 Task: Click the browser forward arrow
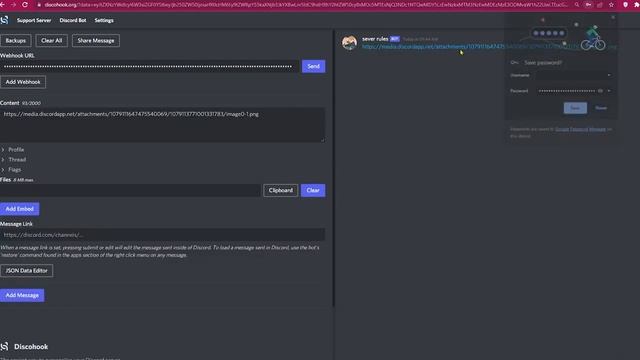pos(13,4)
